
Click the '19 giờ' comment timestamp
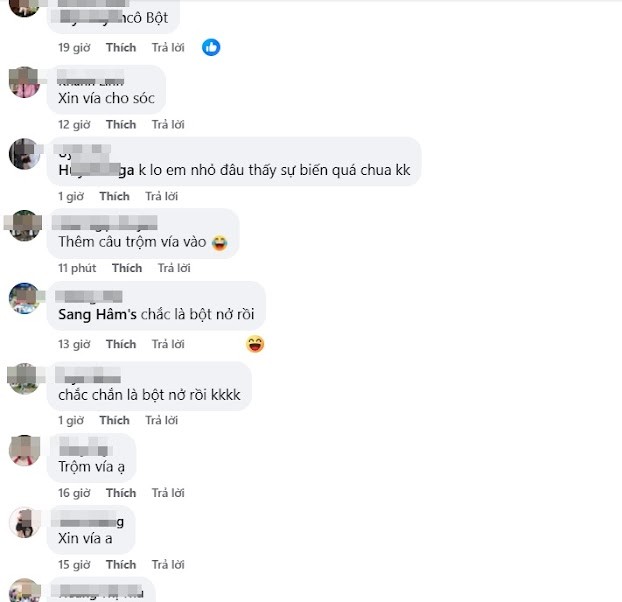(x=74, y=48)
